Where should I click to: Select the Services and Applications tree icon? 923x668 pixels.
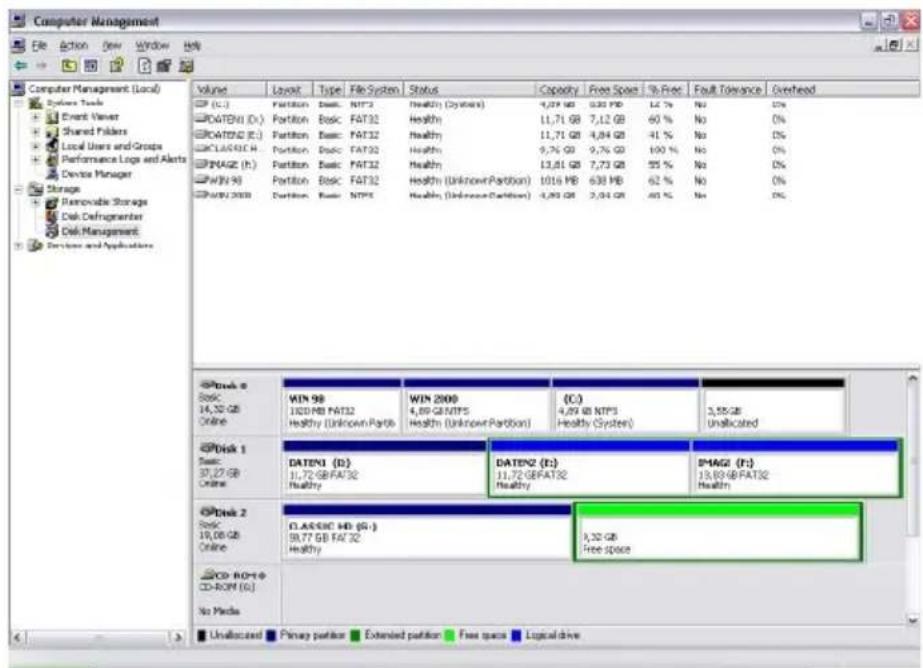(x=35, y=245)
